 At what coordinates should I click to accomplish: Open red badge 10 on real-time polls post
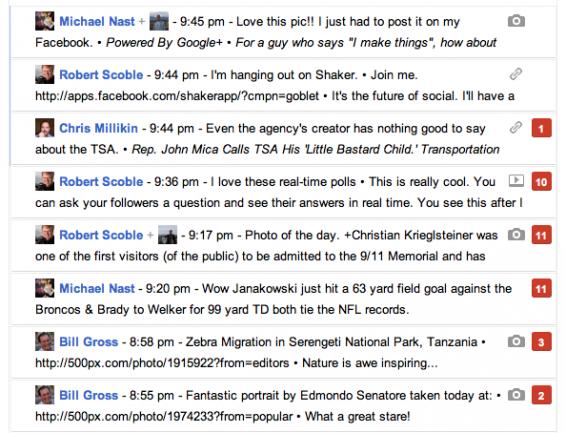(541, 181)
